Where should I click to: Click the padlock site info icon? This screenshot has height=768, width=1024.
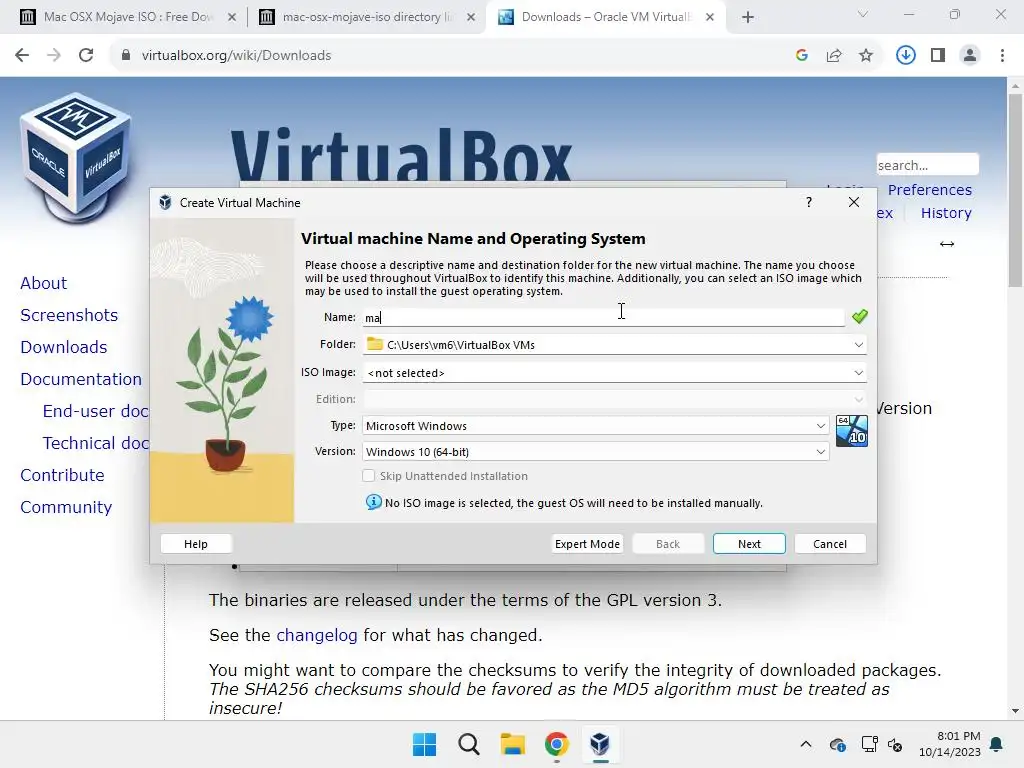pyautogui.click(x=125, y=56)
